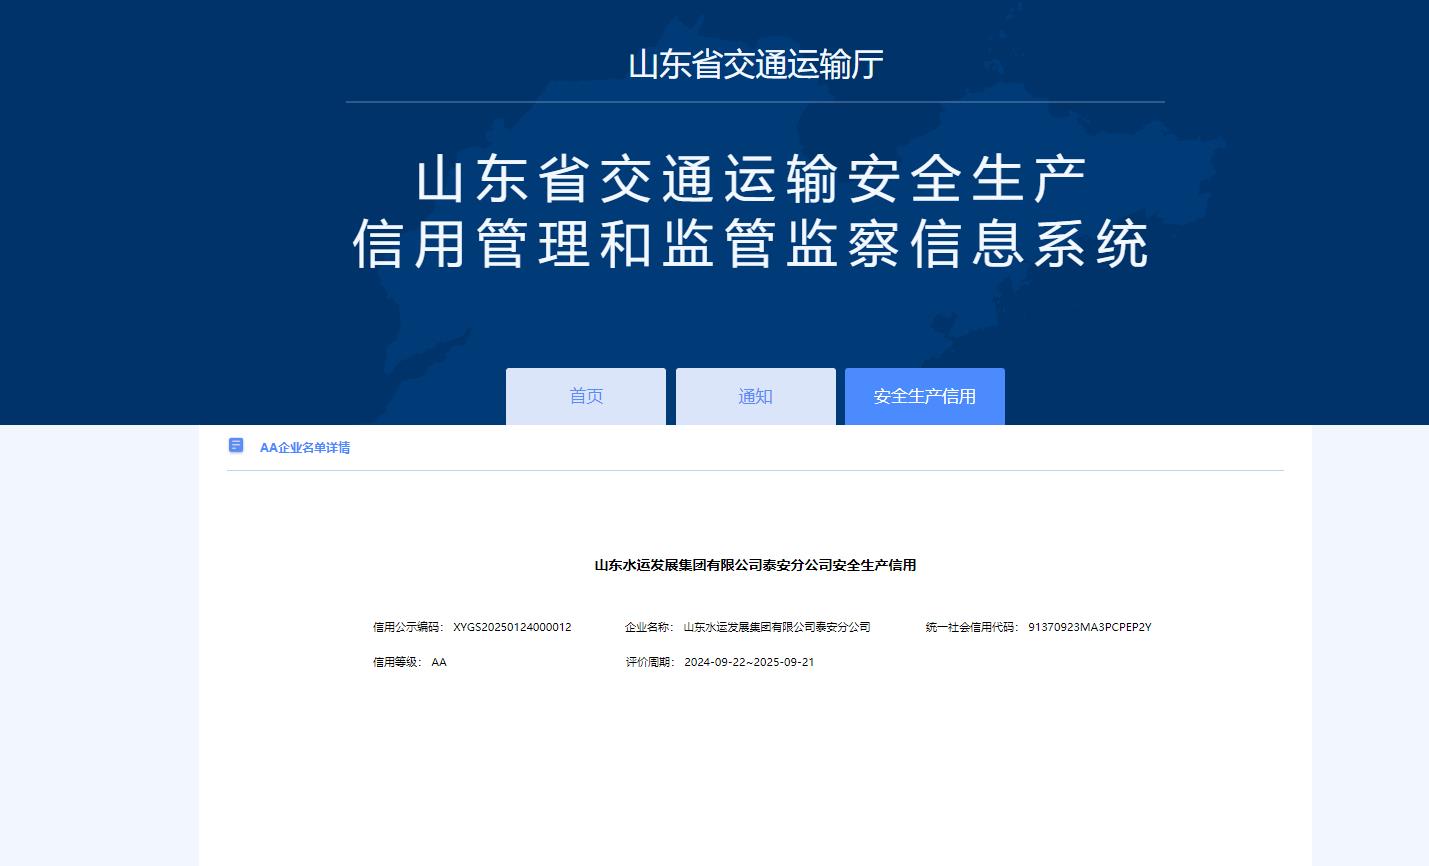Image resolution: width=1429 pixels, height=866 pixels.
Task: Select the credit code 91370923MA3PCPEP2Y
Action: pyautogui.click(x=1089, y=627)
